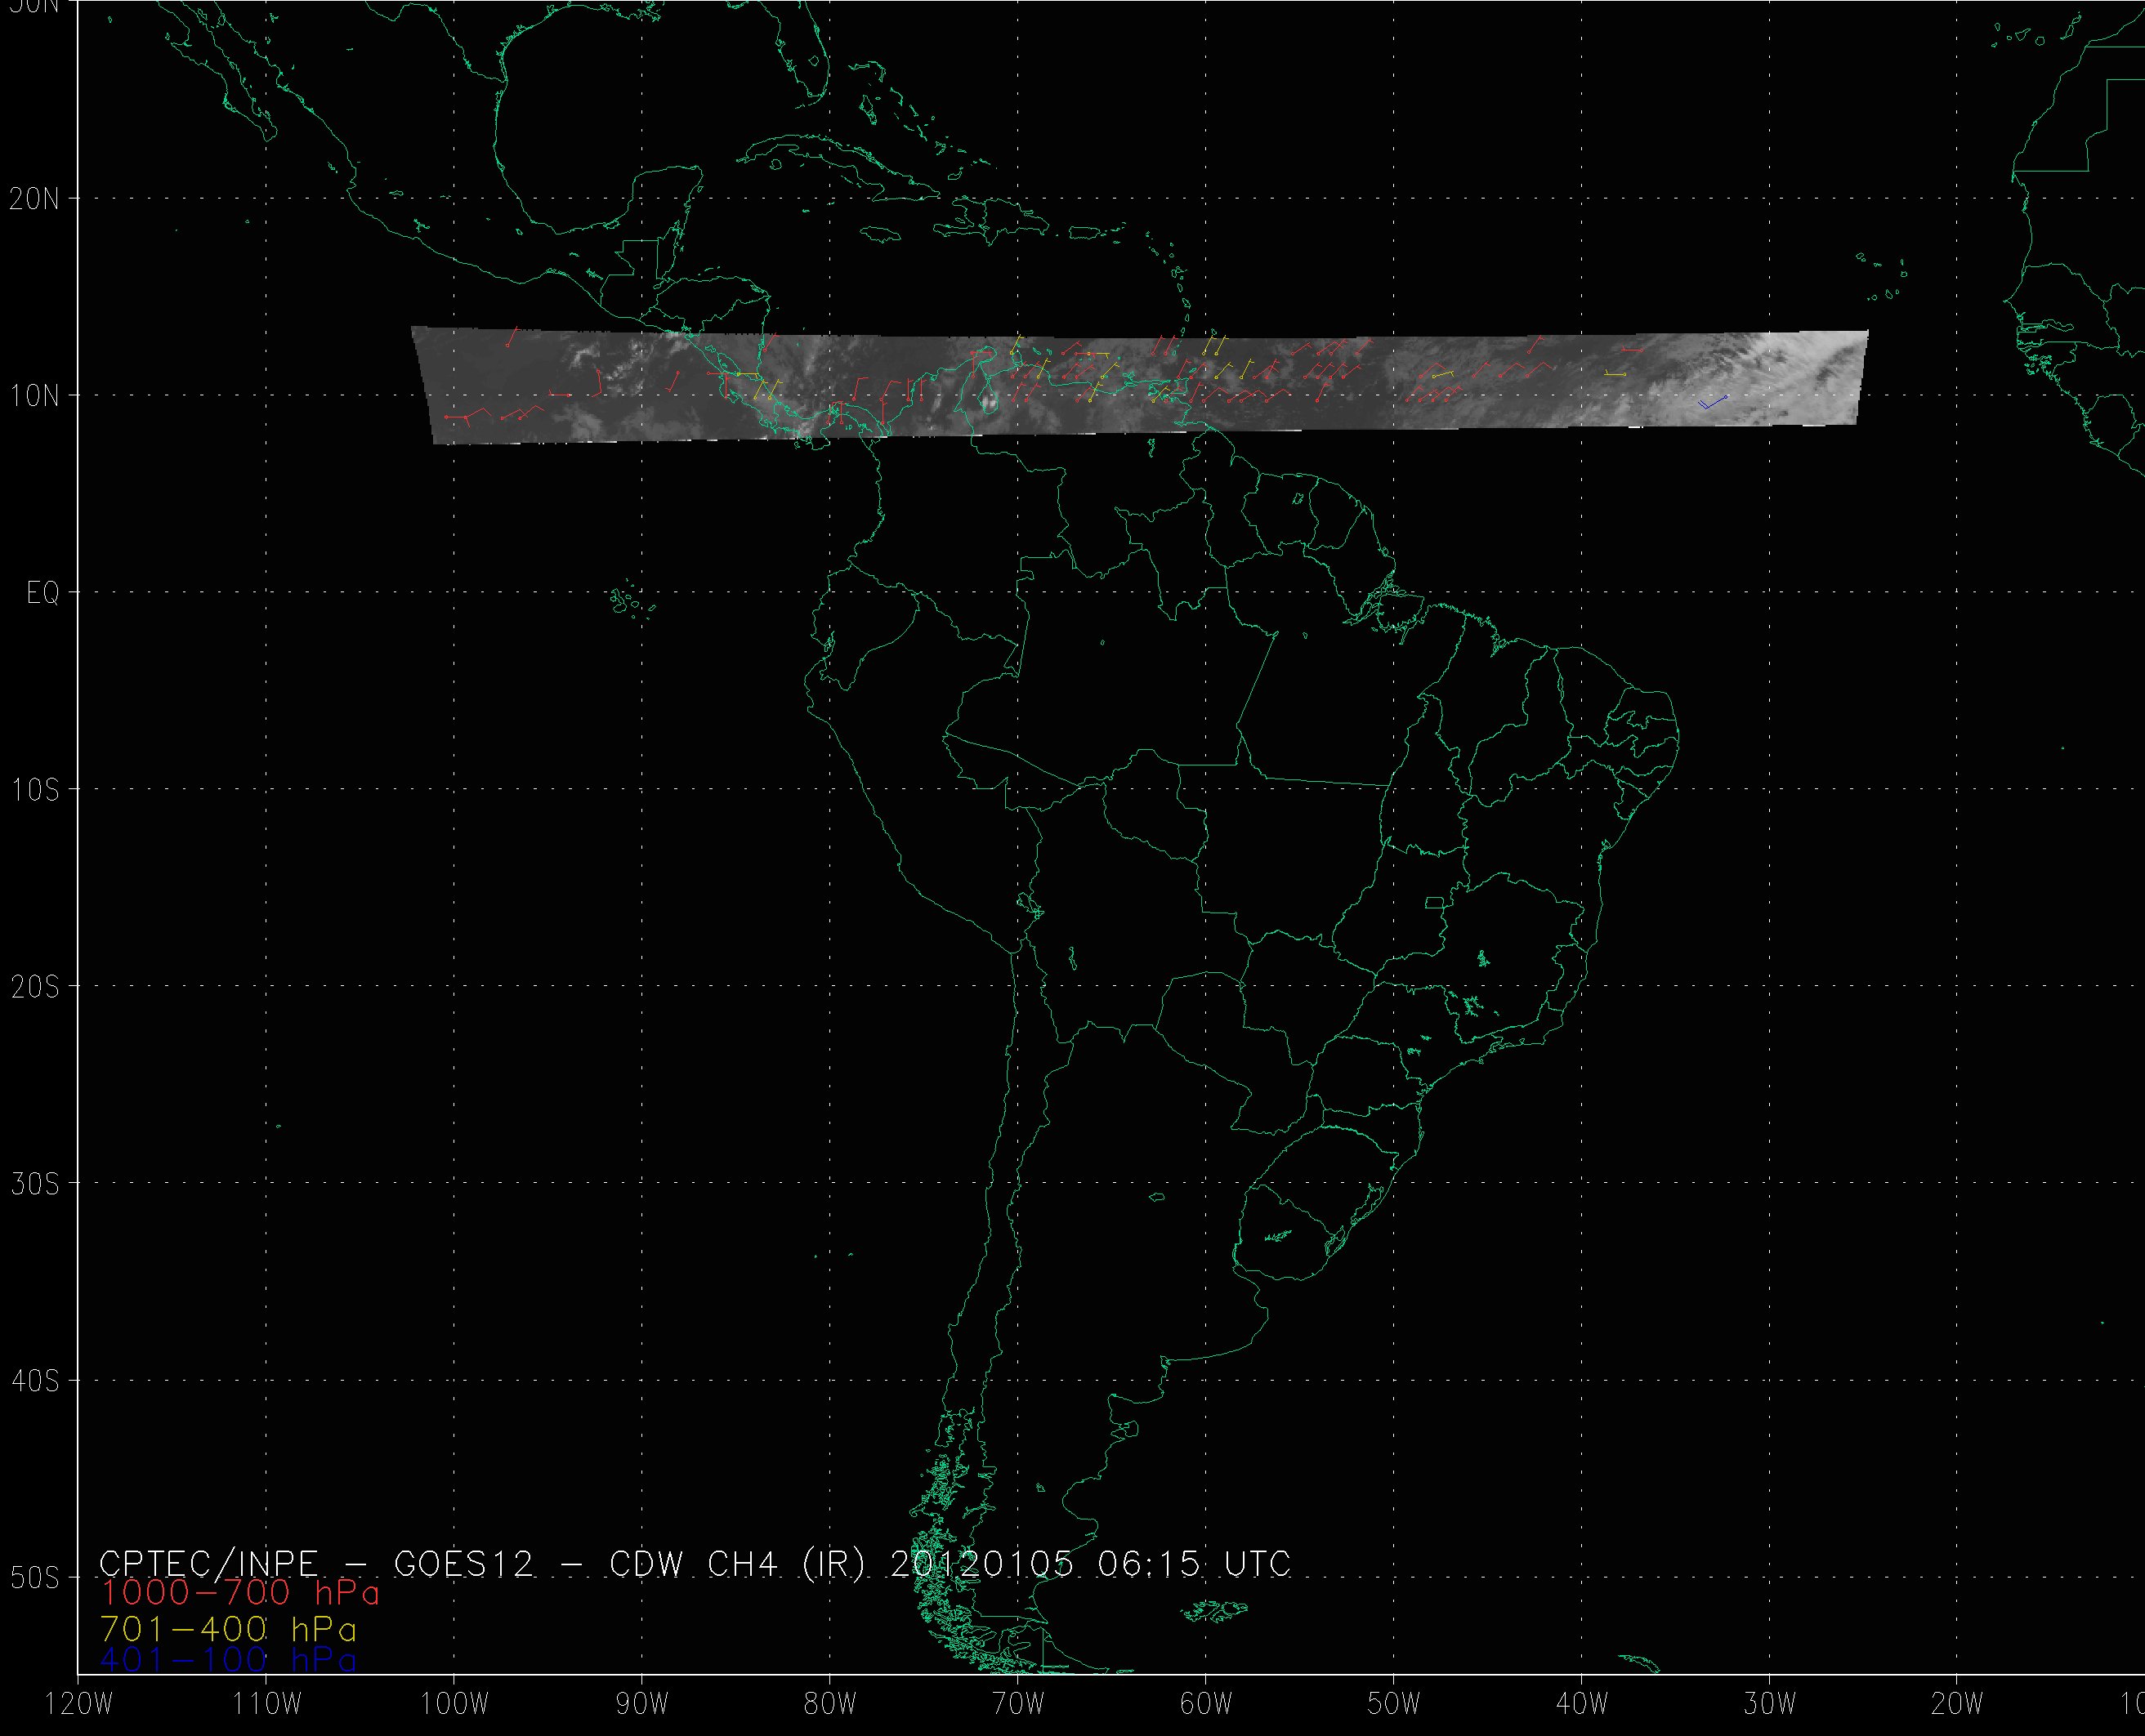Screen dimensions: 2145x1736
Task: Click the 20N latitude label
Action: click(34, 199)
